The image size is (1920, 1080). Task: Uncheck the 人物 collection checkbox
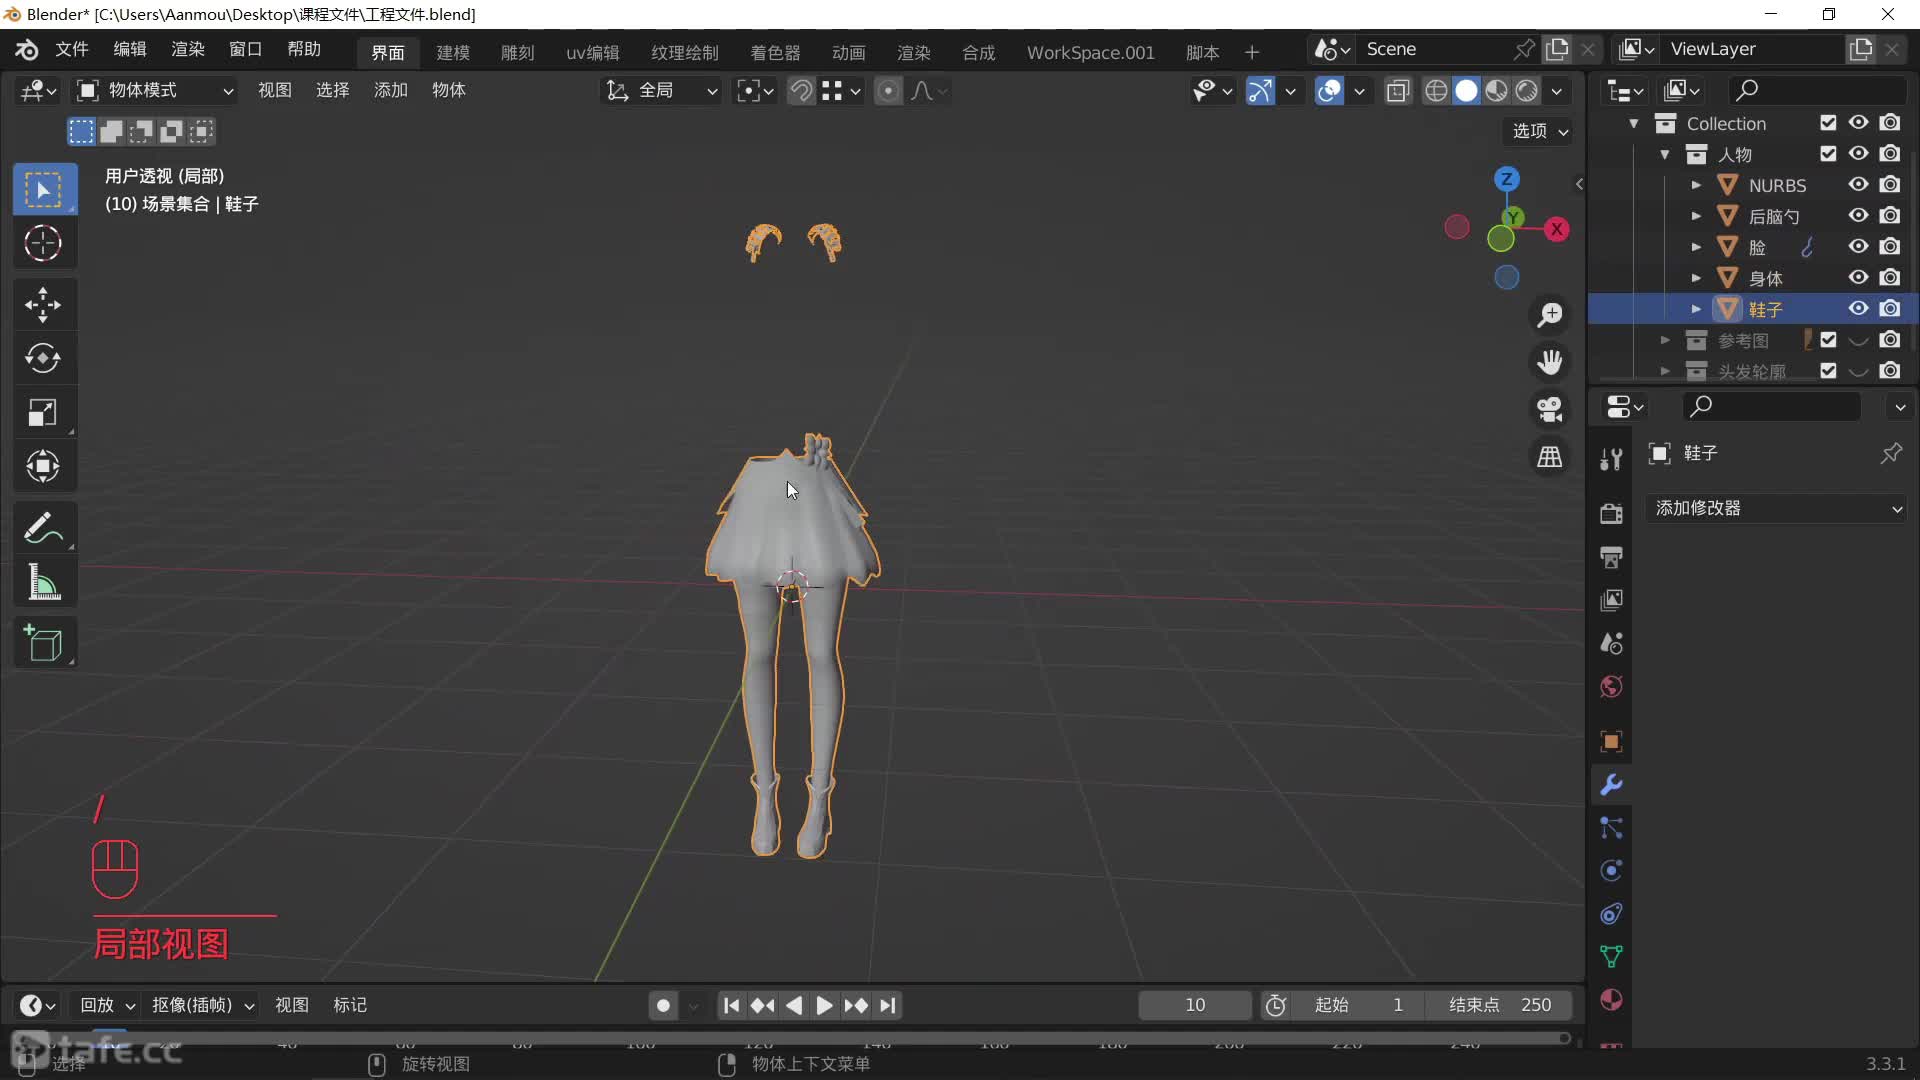click(x=1828, y=154)
